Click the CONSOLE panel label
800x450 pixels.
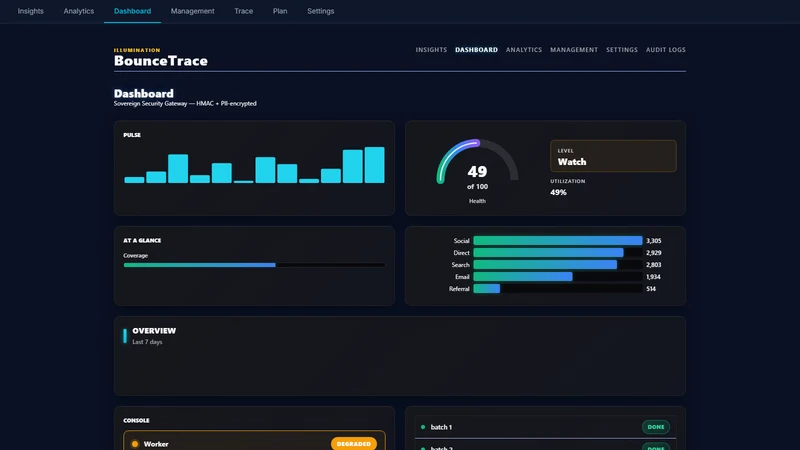[x=136, y=420]
